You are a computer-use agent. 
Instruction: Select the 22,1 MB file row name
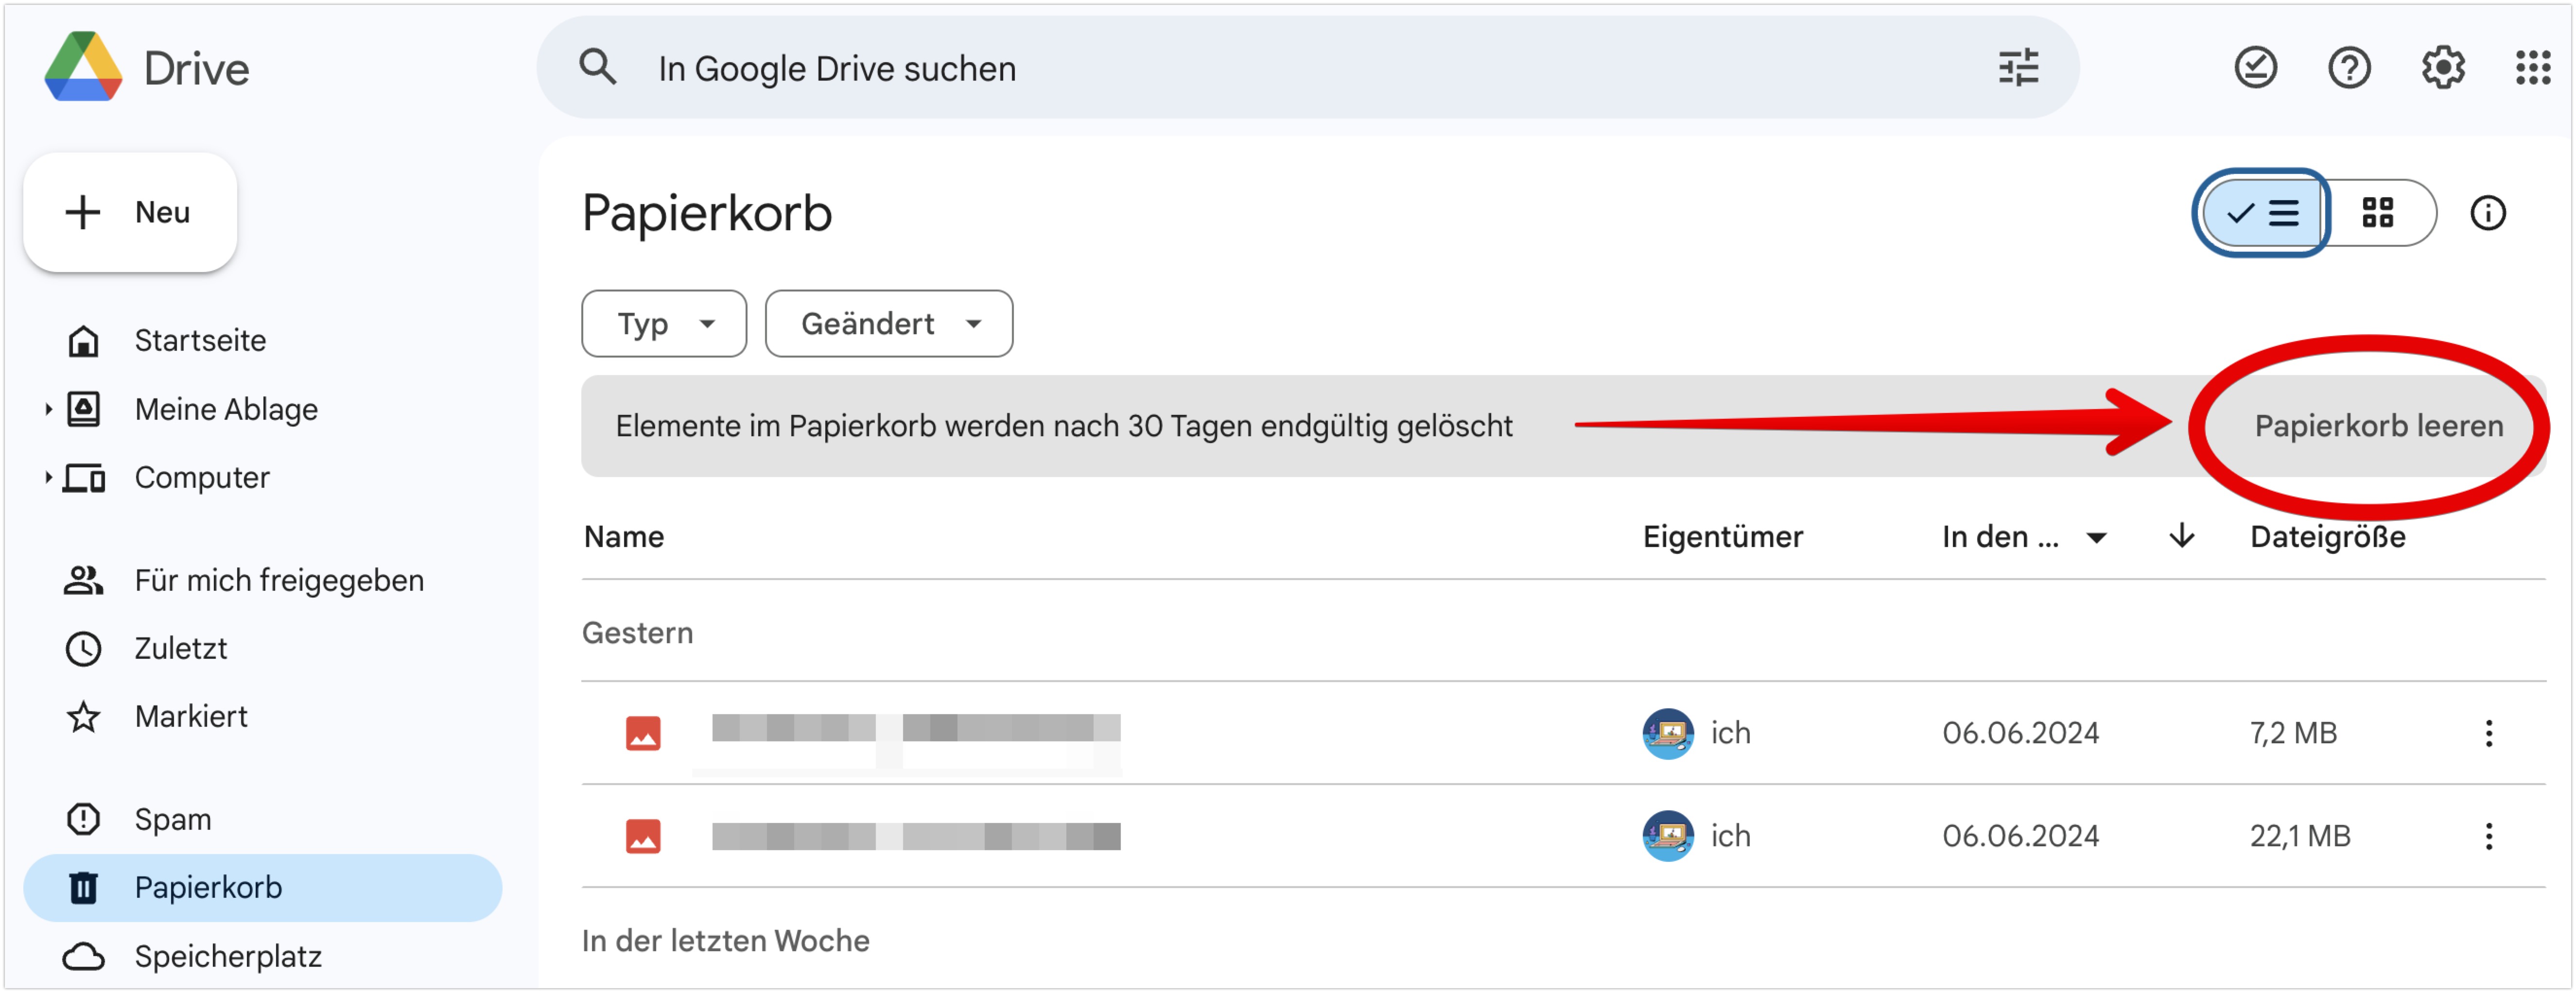coord(916,836)
